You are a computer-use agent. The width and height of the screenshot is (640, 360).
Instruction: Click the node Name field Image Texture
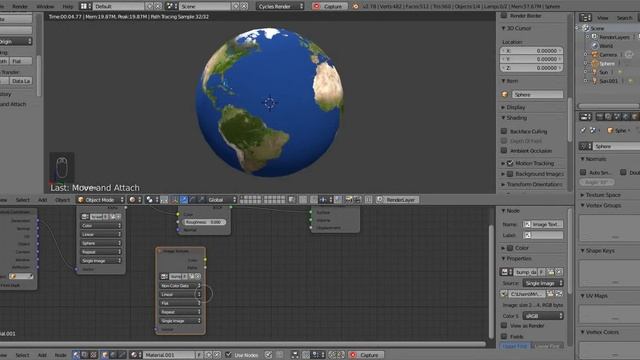[x=543, y=224]
